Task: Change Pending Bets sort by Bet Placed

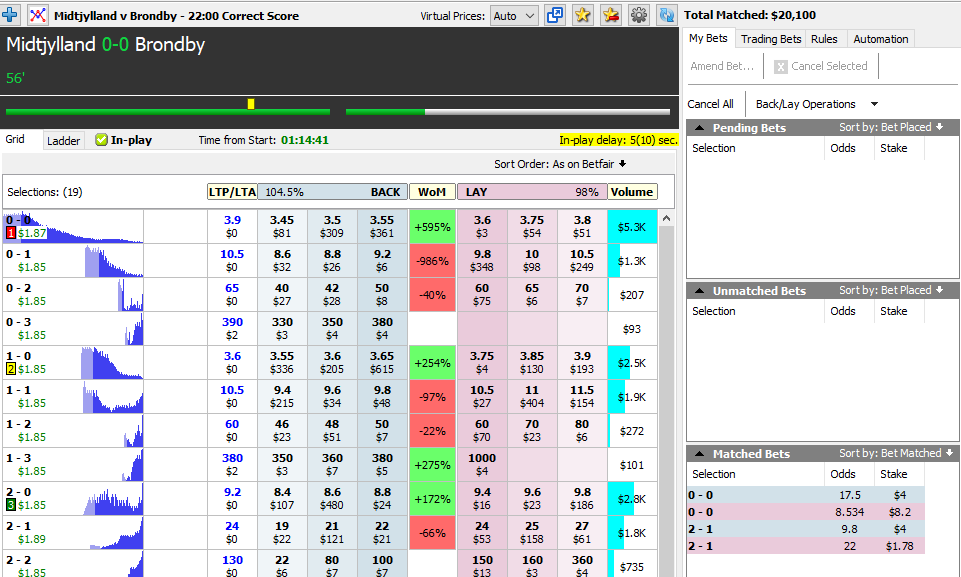Action: (x=891, y=127)
